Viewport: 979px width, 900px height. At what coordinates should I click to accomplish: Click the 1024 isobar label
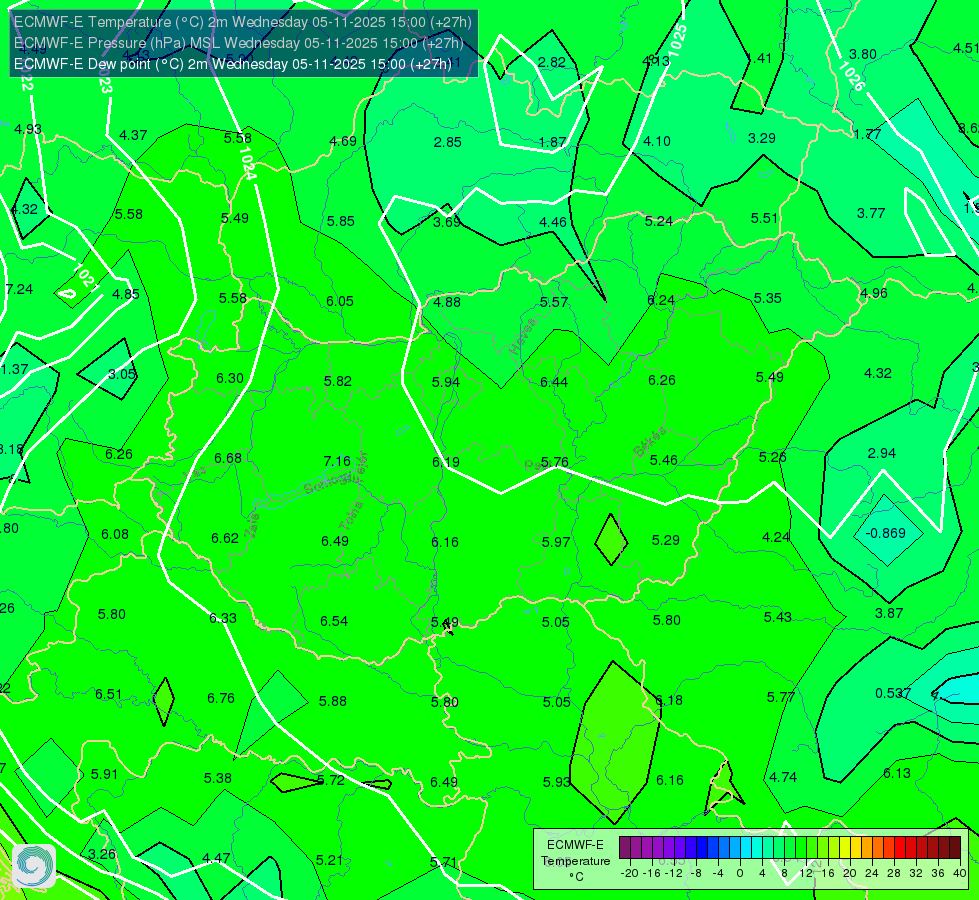[247, 164]
